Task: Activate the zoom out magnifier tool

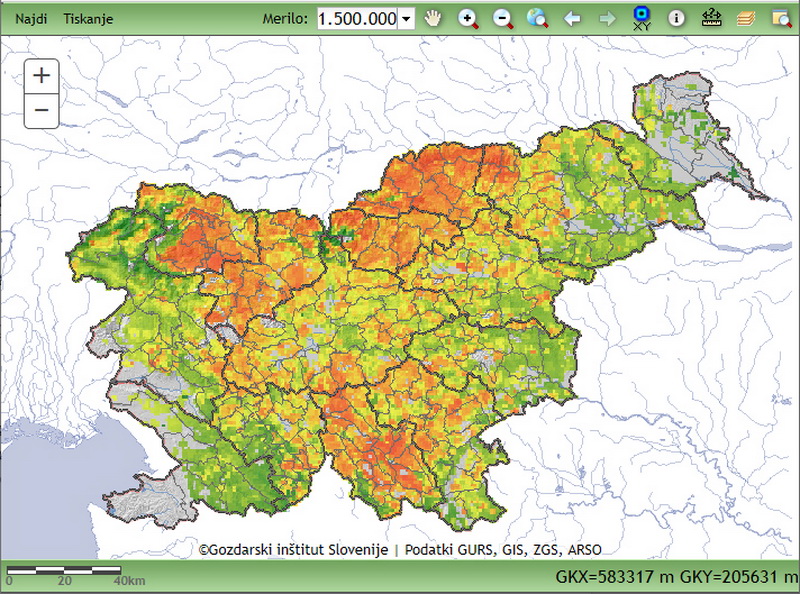Action: (503, 19)
